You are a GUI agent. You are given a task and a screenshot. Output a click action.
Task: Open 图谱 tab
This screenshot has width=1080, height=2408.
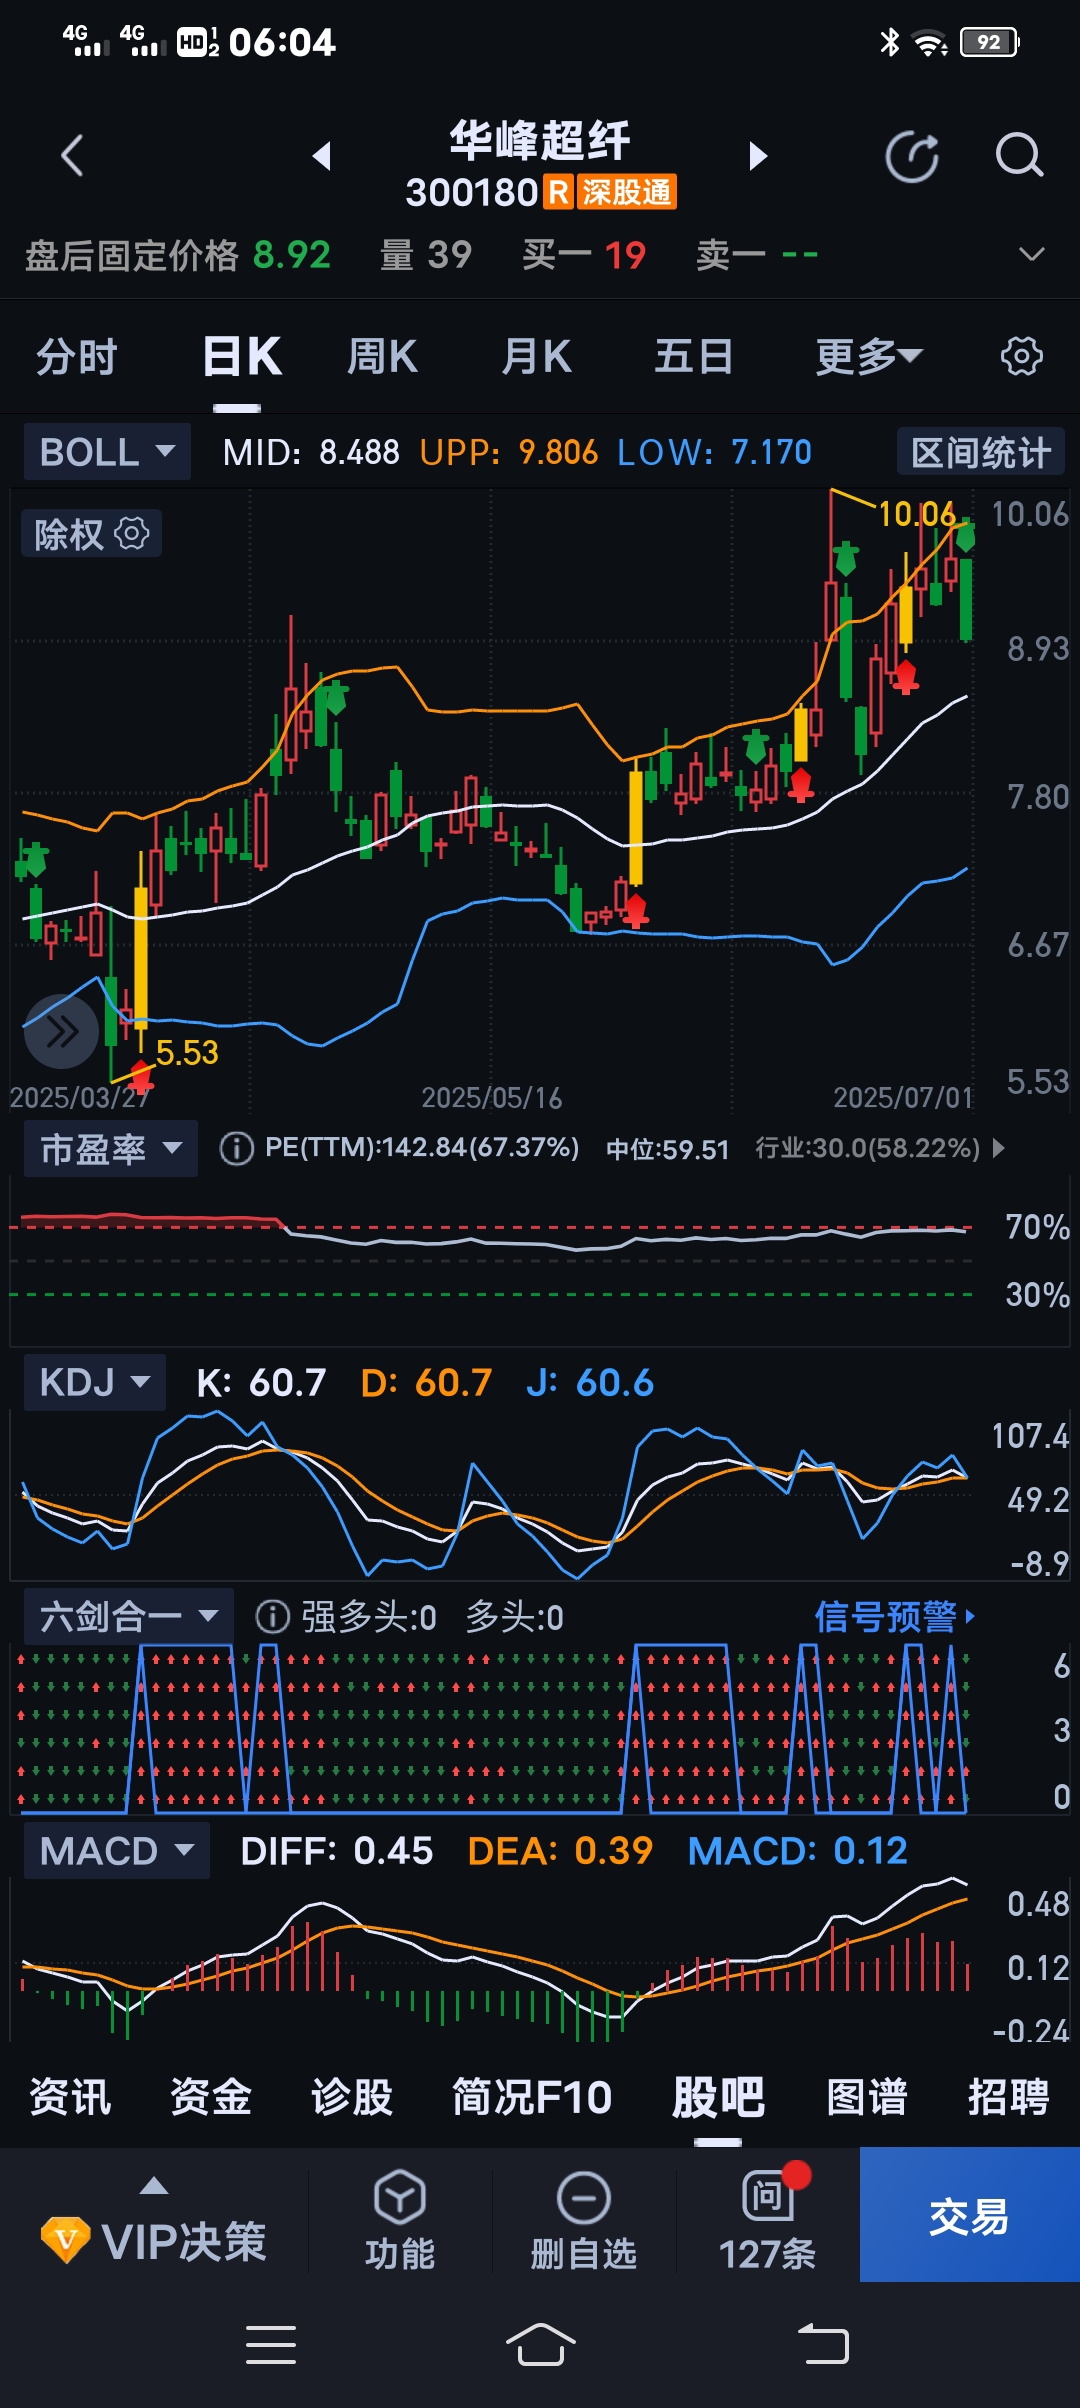pyautogui.click(x=867, y=2097)
